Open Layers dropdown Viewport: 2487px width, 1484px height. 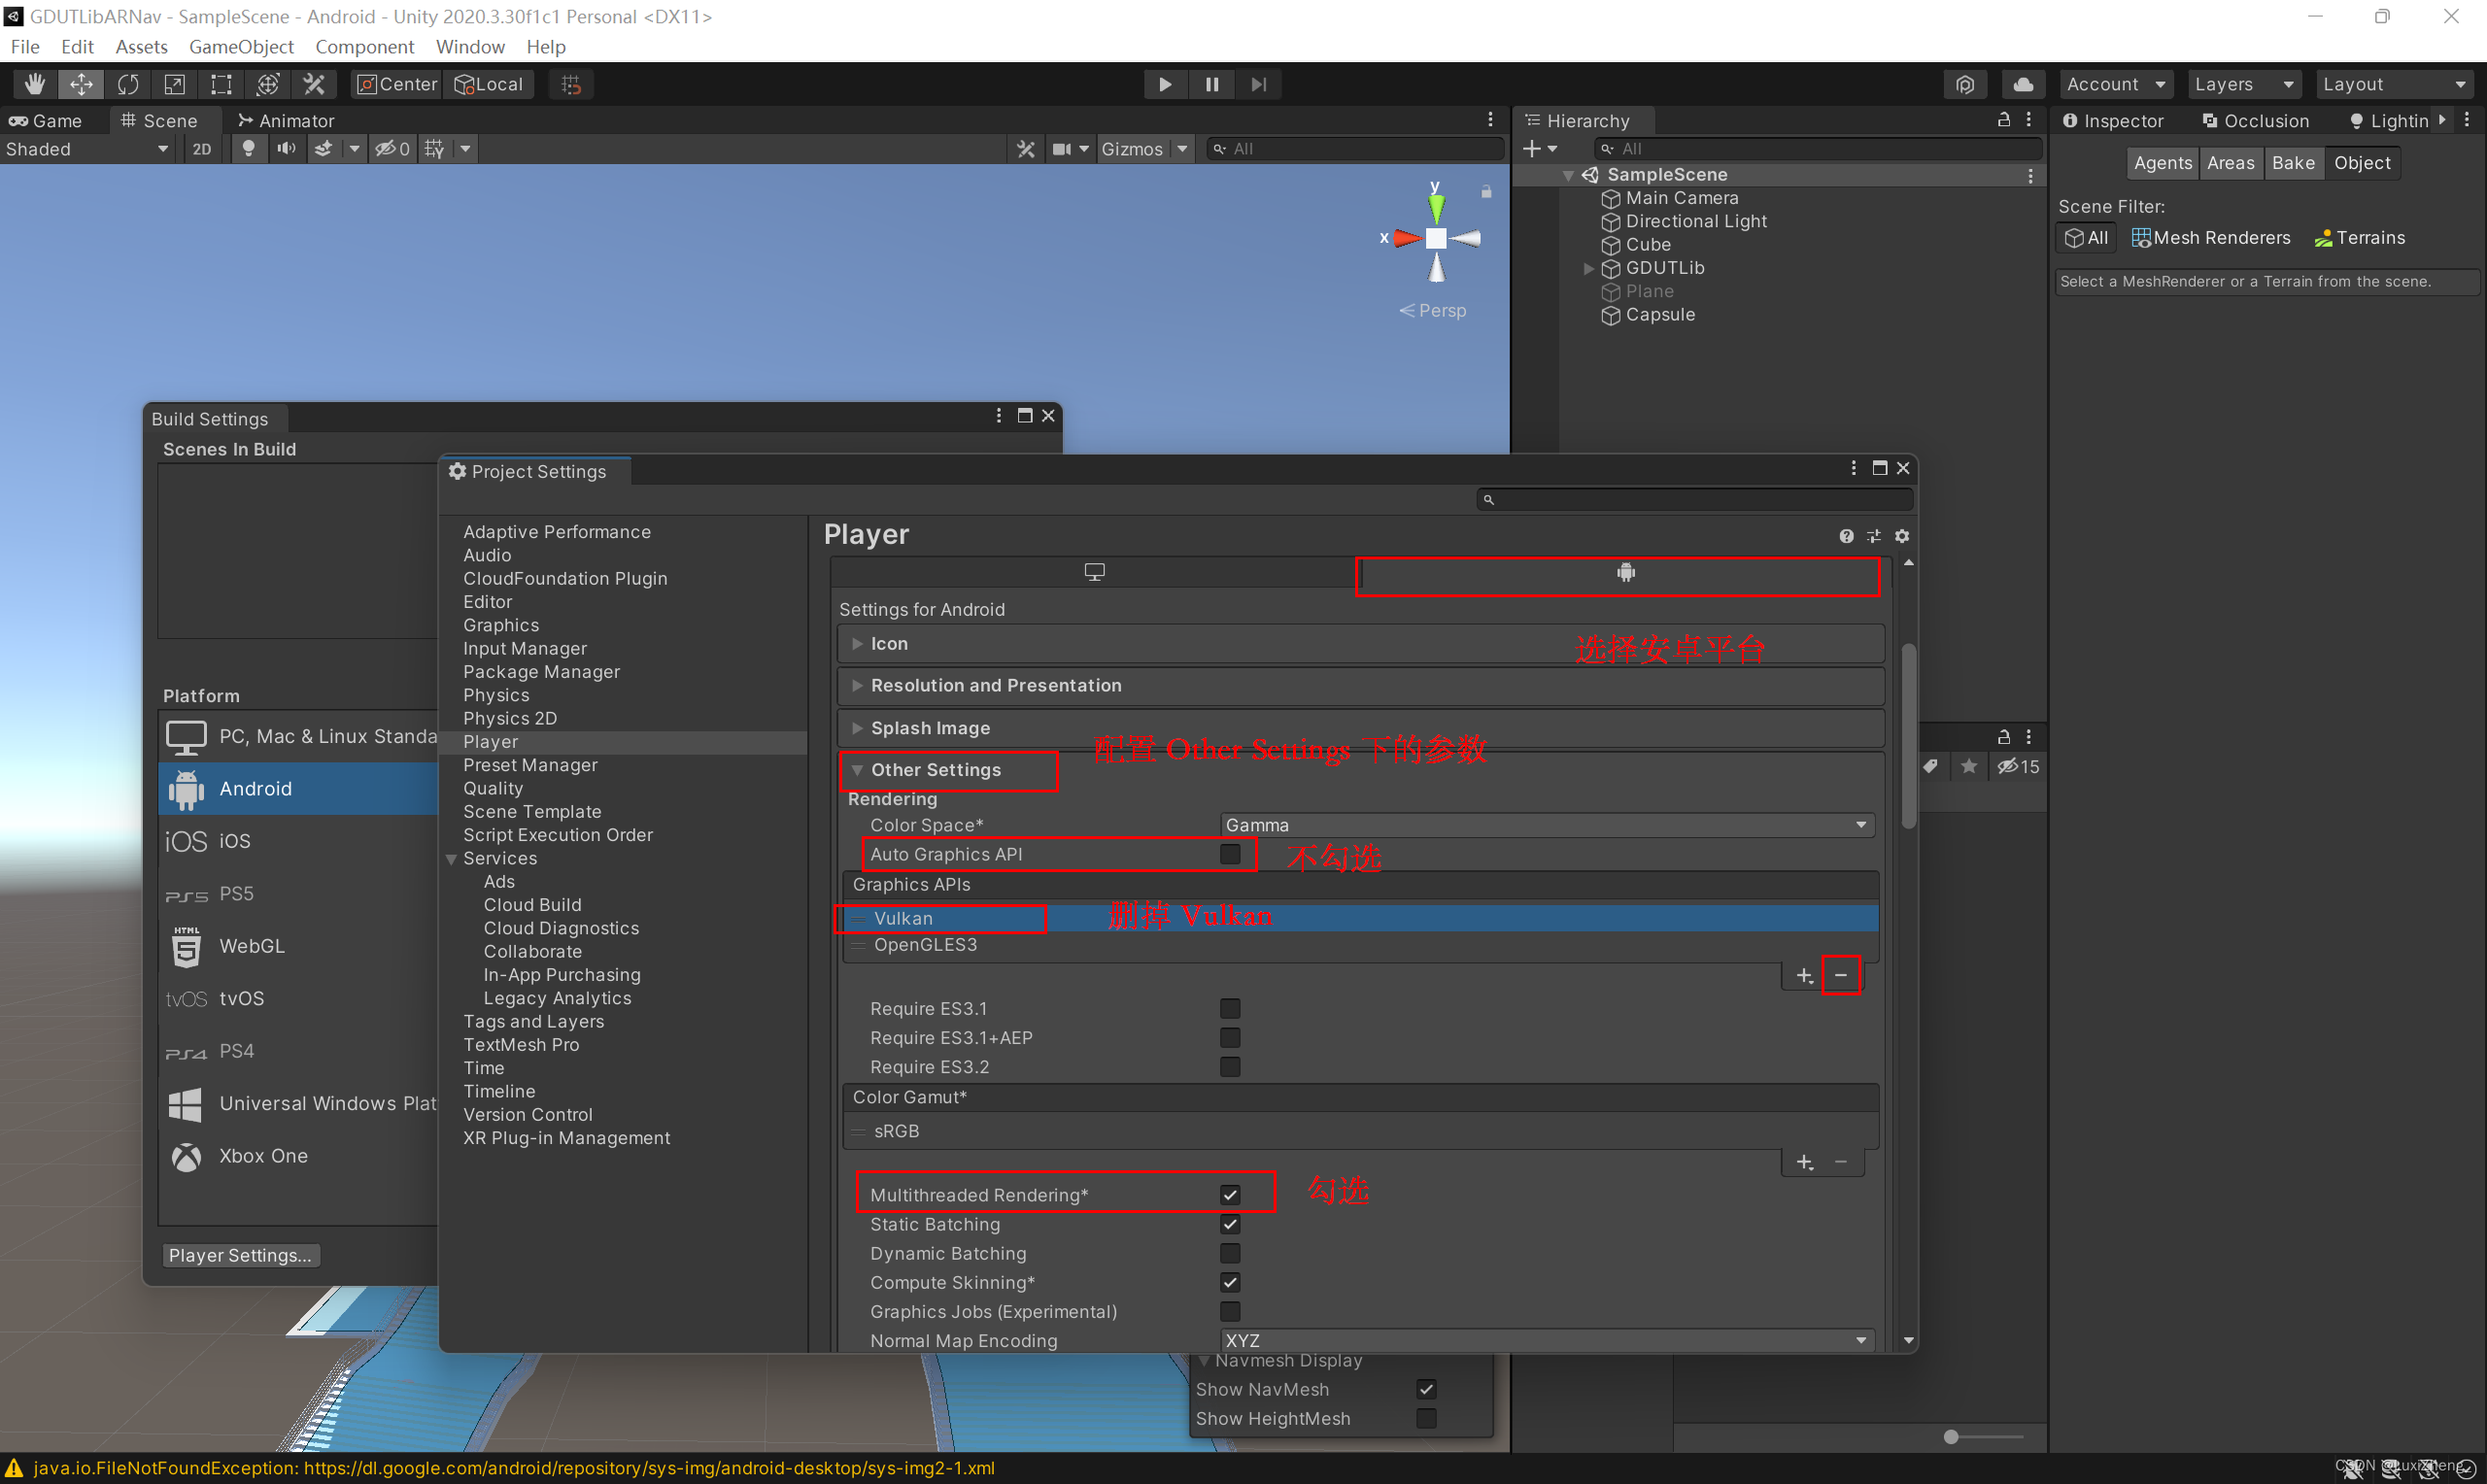point(2243,84)
